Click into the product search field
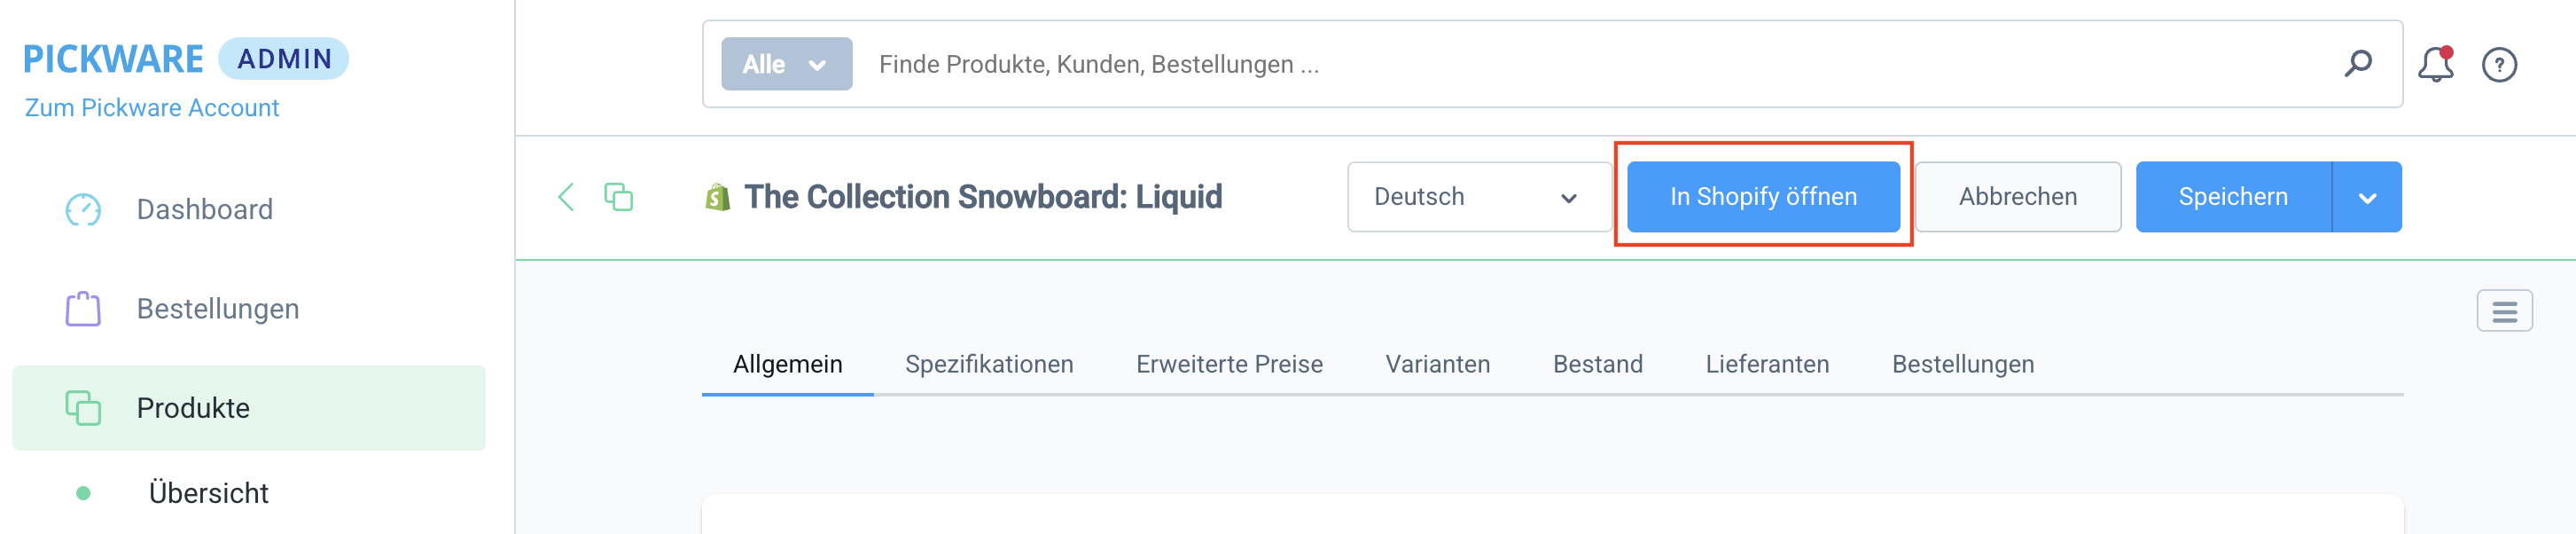Screen dimensions: 2576x534 pos(1500,64)
